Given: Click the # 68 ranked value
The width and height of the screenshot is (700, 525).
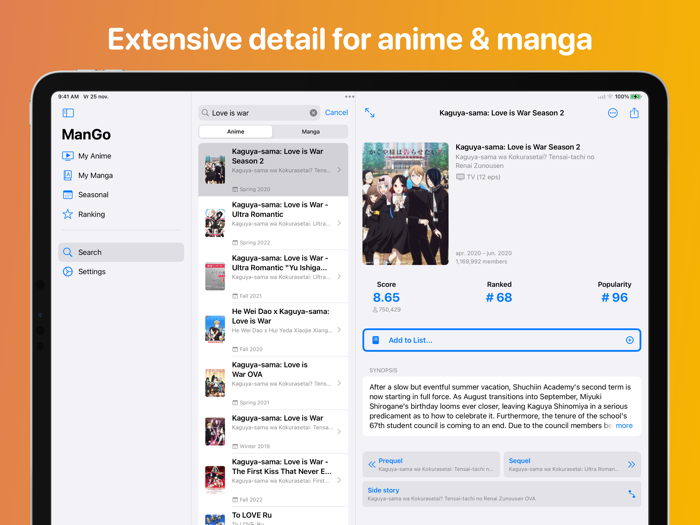Looking at the screenshot, I should 499,297.
